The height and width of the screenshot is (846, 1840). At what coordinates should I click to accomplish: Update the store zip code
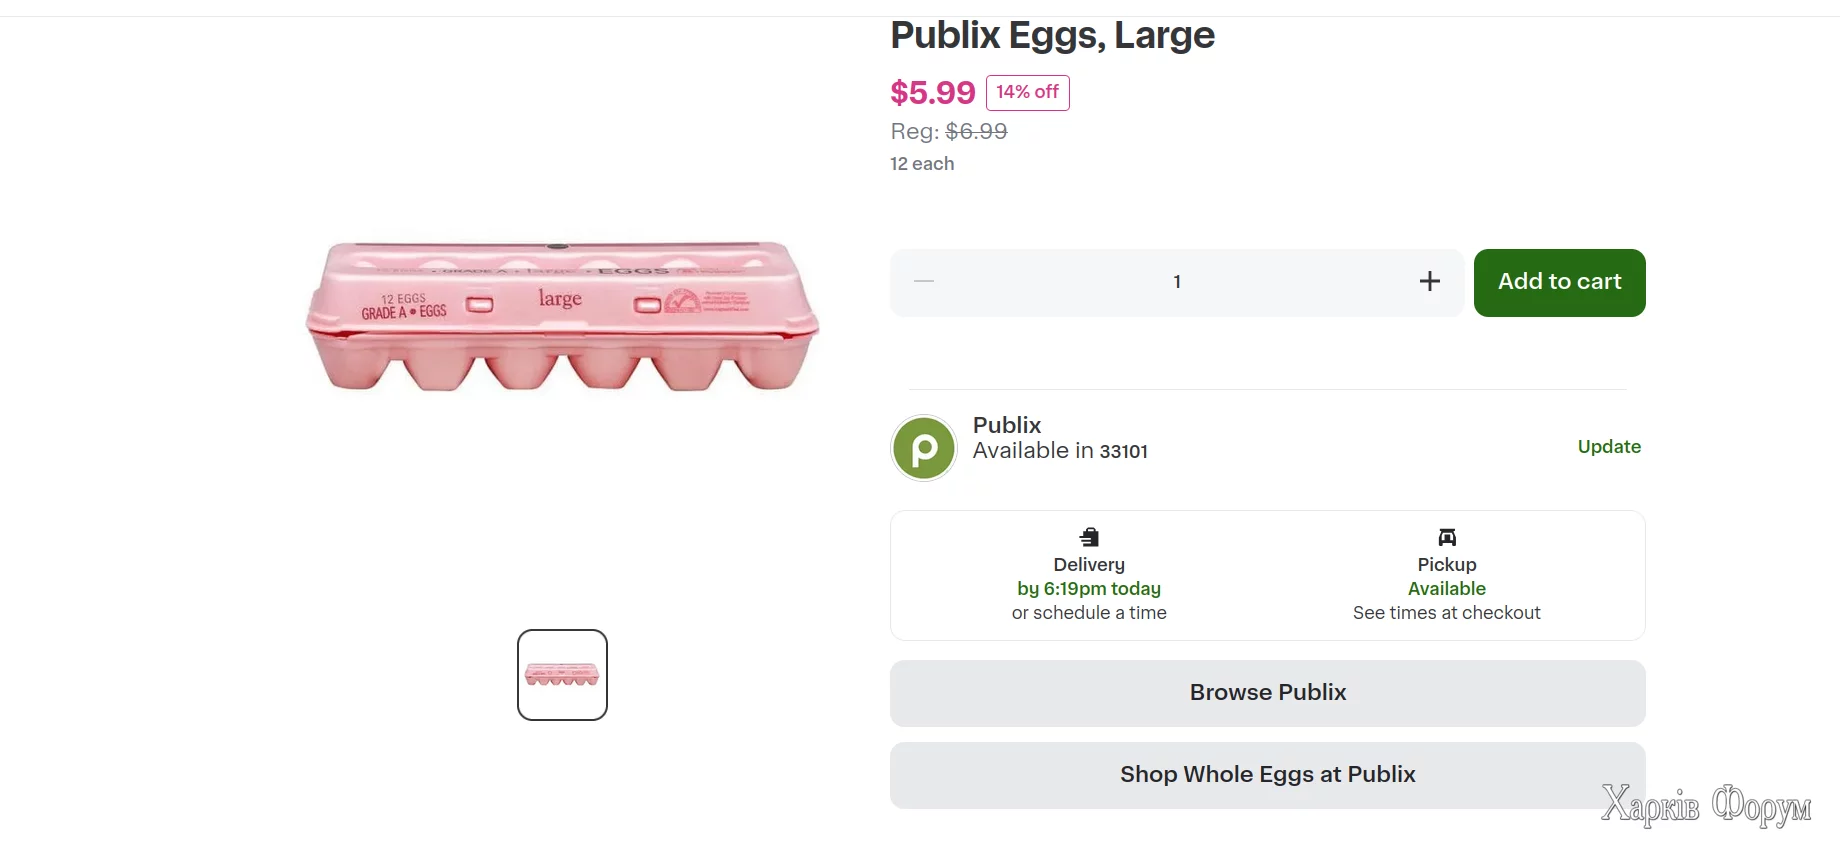click(x=1608, y=447)
